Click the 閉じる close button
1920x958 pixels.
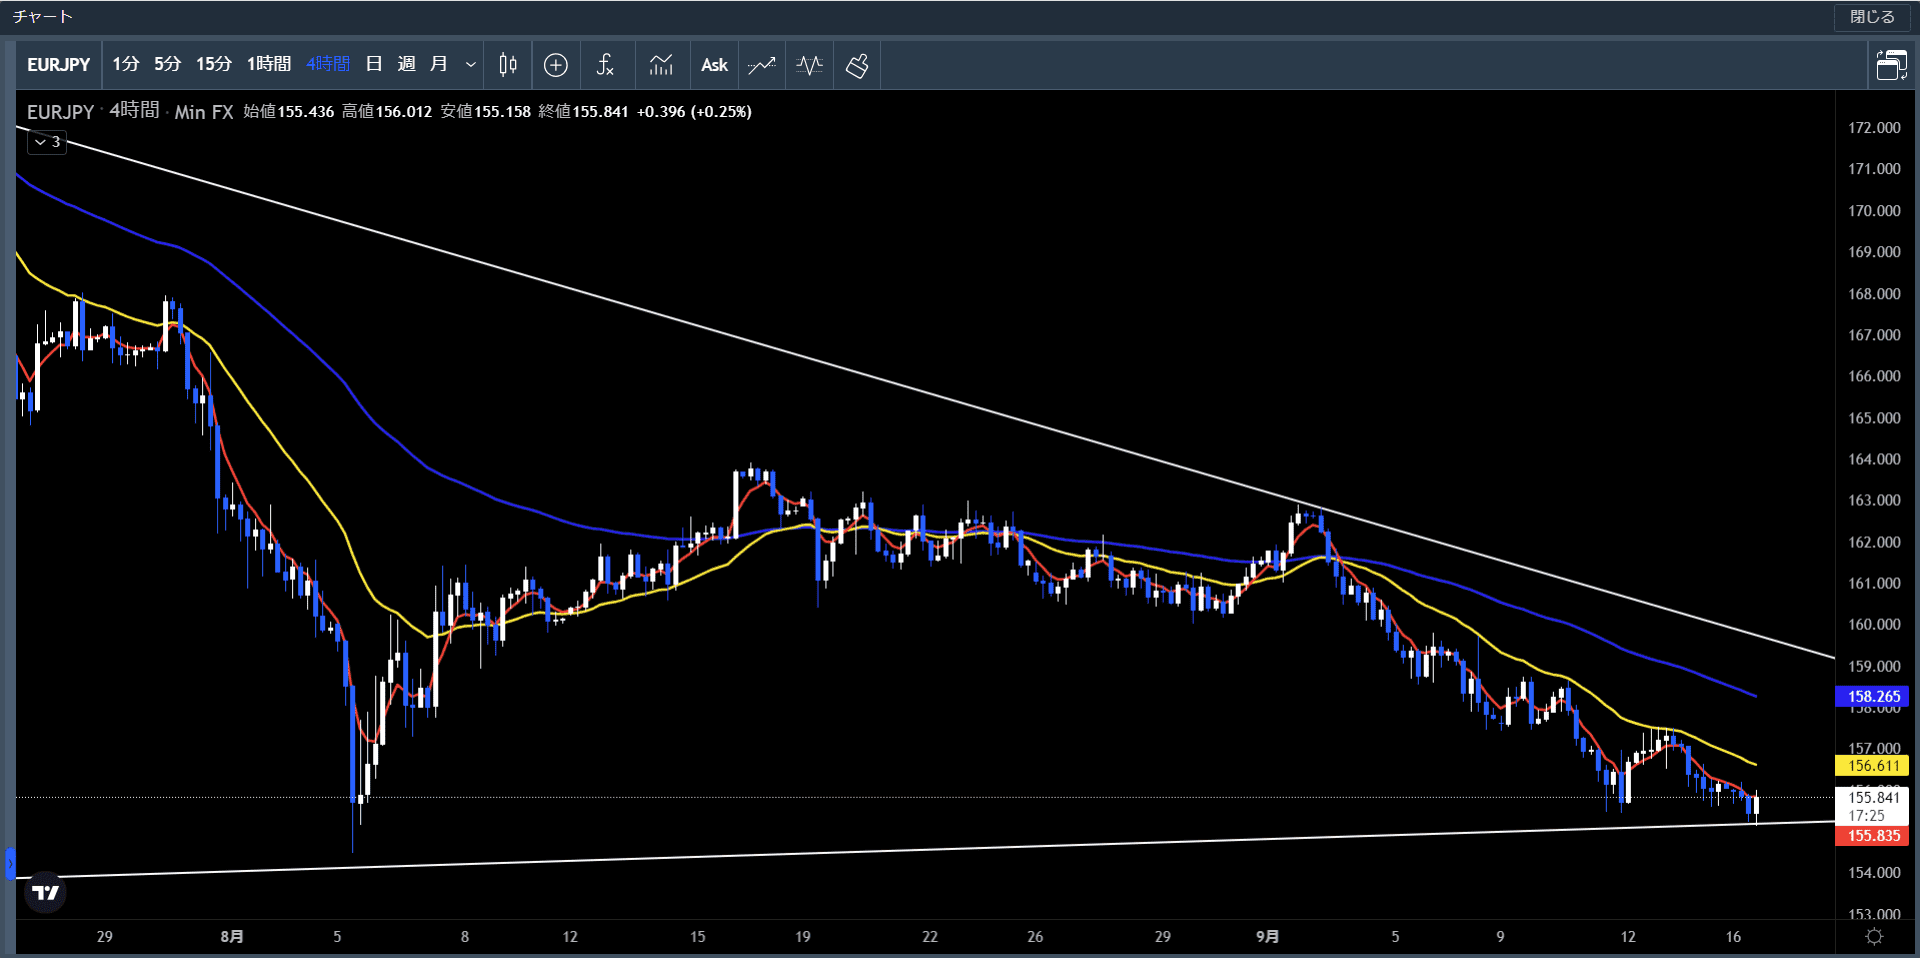pyautogui.click(x=1872, y=17)
